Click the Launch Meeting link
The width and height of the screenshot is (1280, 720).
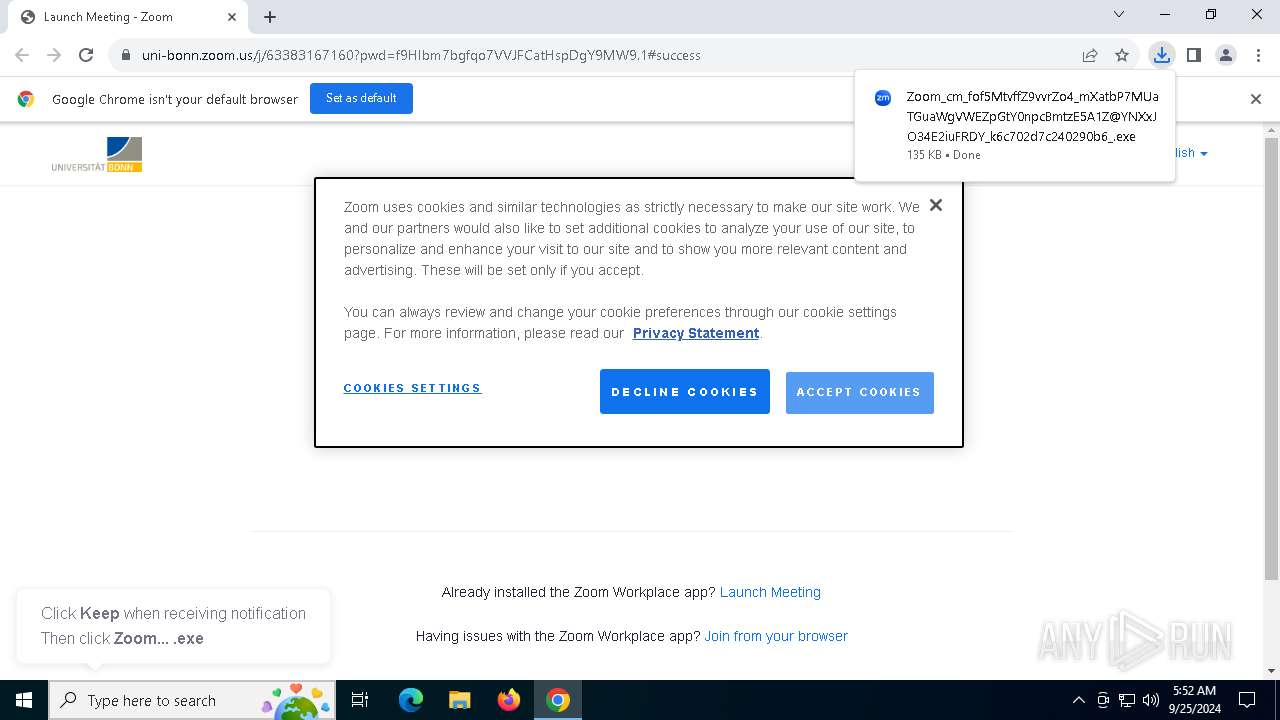pyautogui.click(x=770, y=592)
